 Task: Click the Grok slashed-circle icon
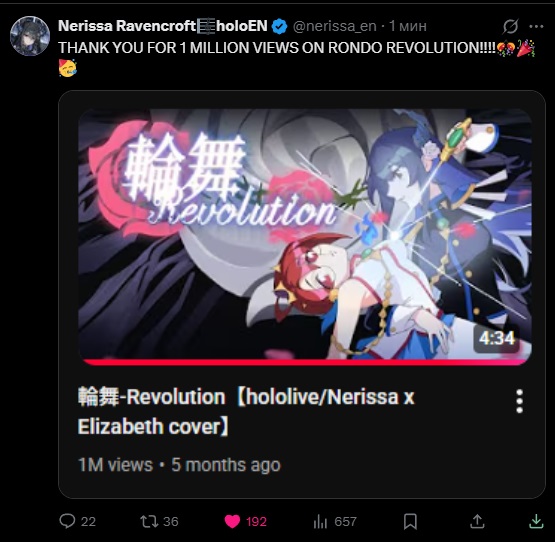pos(510,26)
